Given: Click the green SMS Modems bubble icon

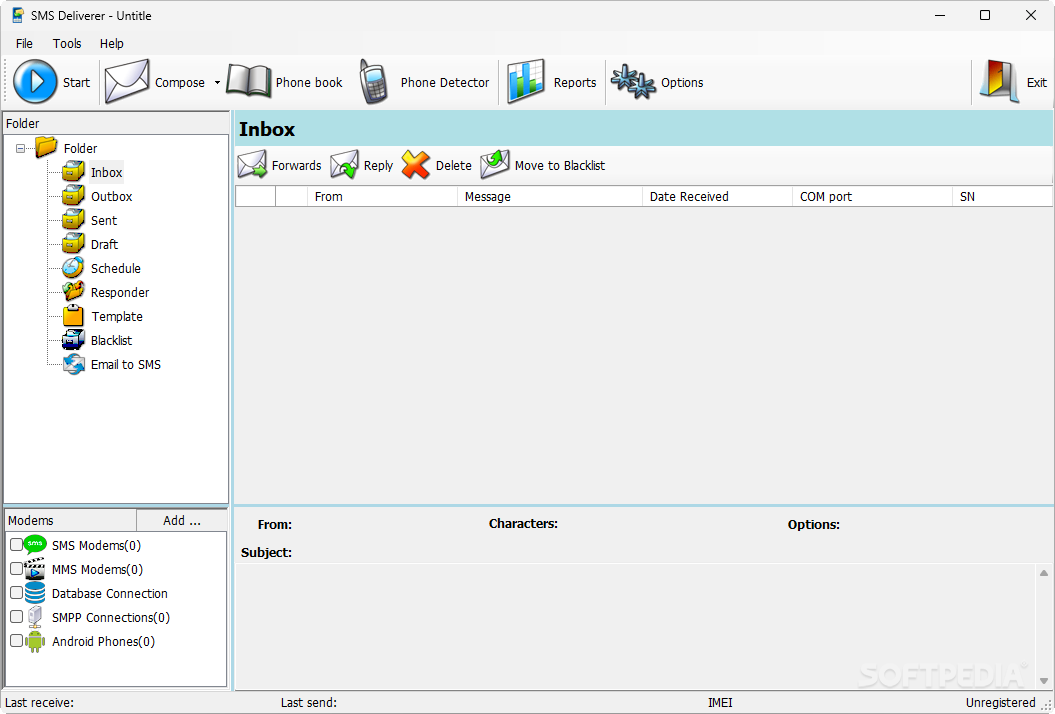Looking at the screenshot, I should click(35, 544).
